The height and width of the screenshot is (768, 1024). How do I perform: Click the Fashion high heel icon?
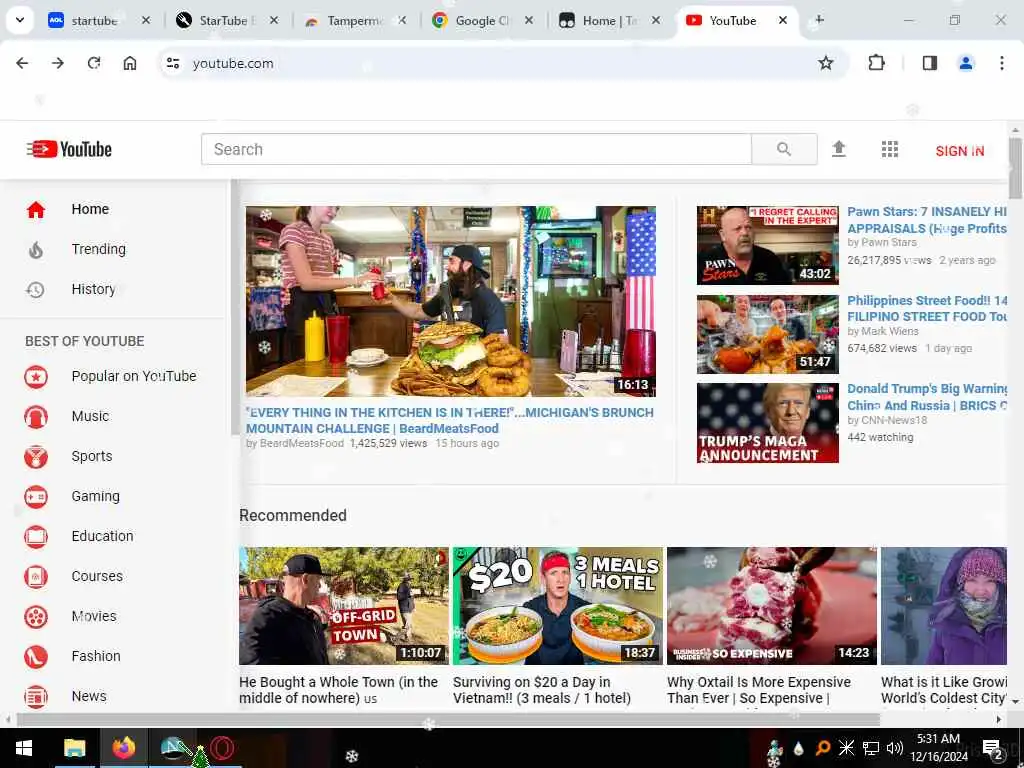point(36,656)
